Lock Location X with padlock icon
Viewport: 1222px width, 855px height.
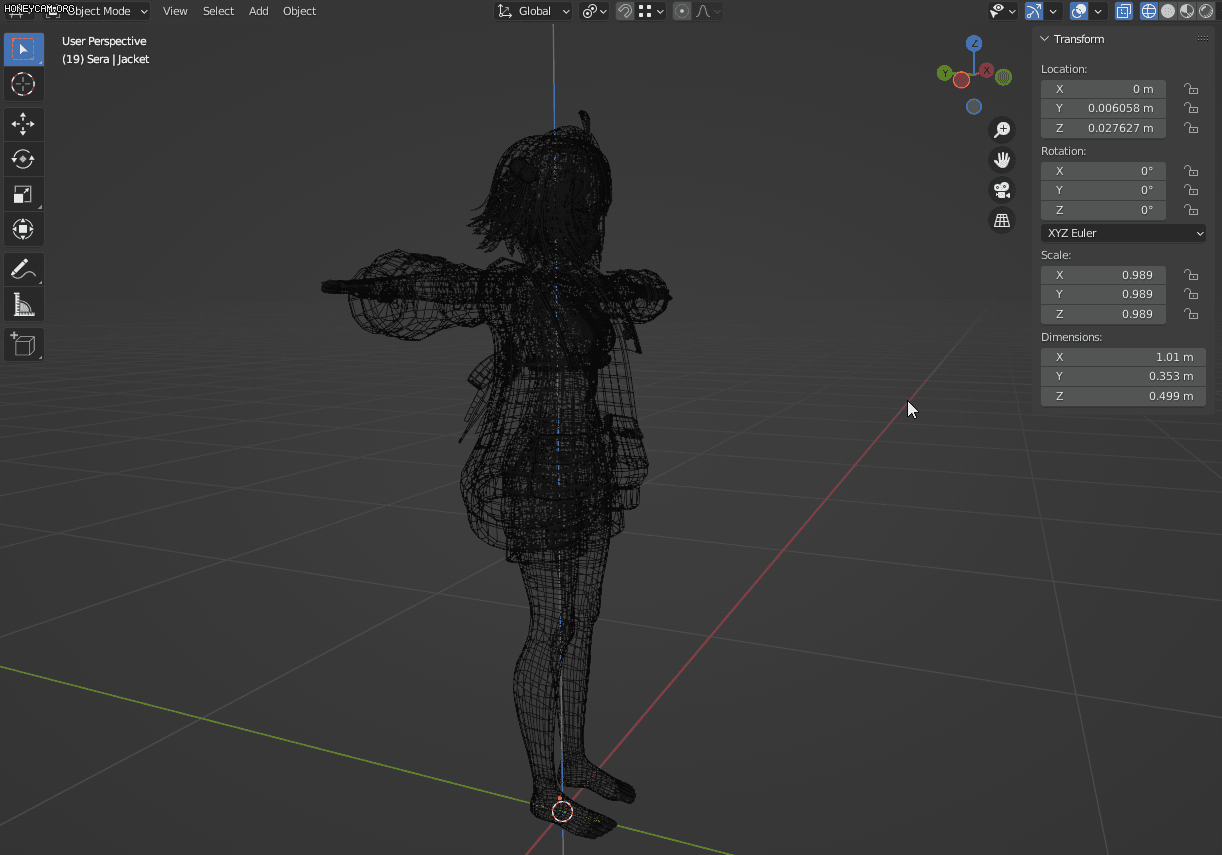click(1191, 89)
